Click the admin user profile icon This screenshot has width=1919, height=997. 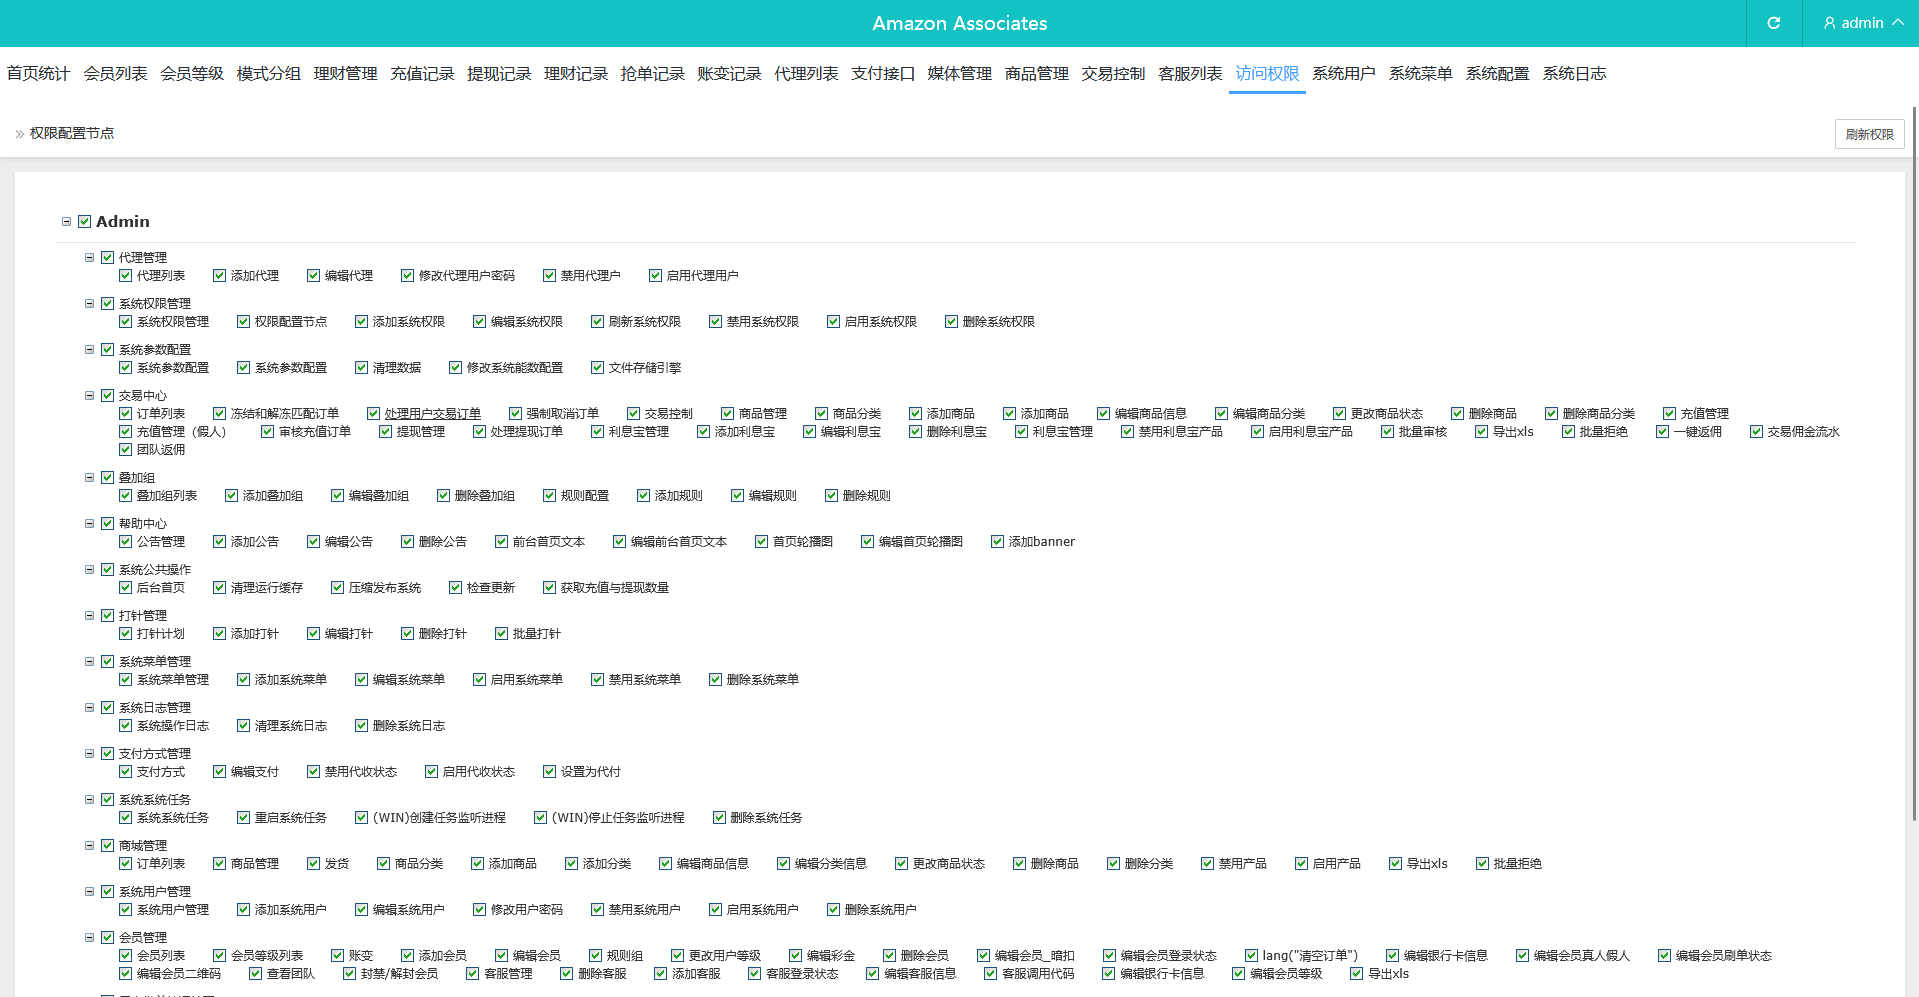click(1829, 23)
